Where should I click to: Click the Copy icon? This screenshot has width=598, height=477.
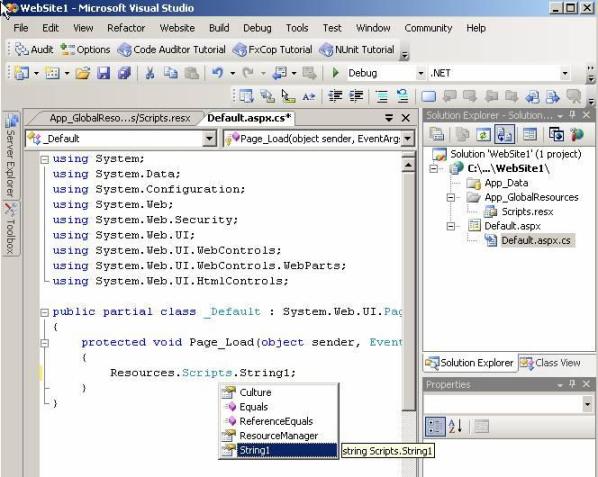coord(170,72)
